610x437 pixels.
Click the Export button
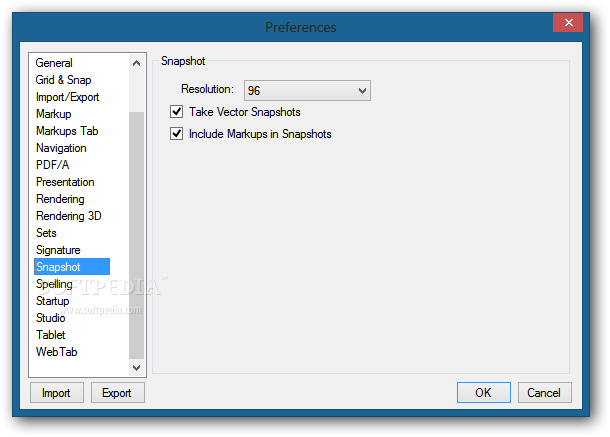[117, 392]
